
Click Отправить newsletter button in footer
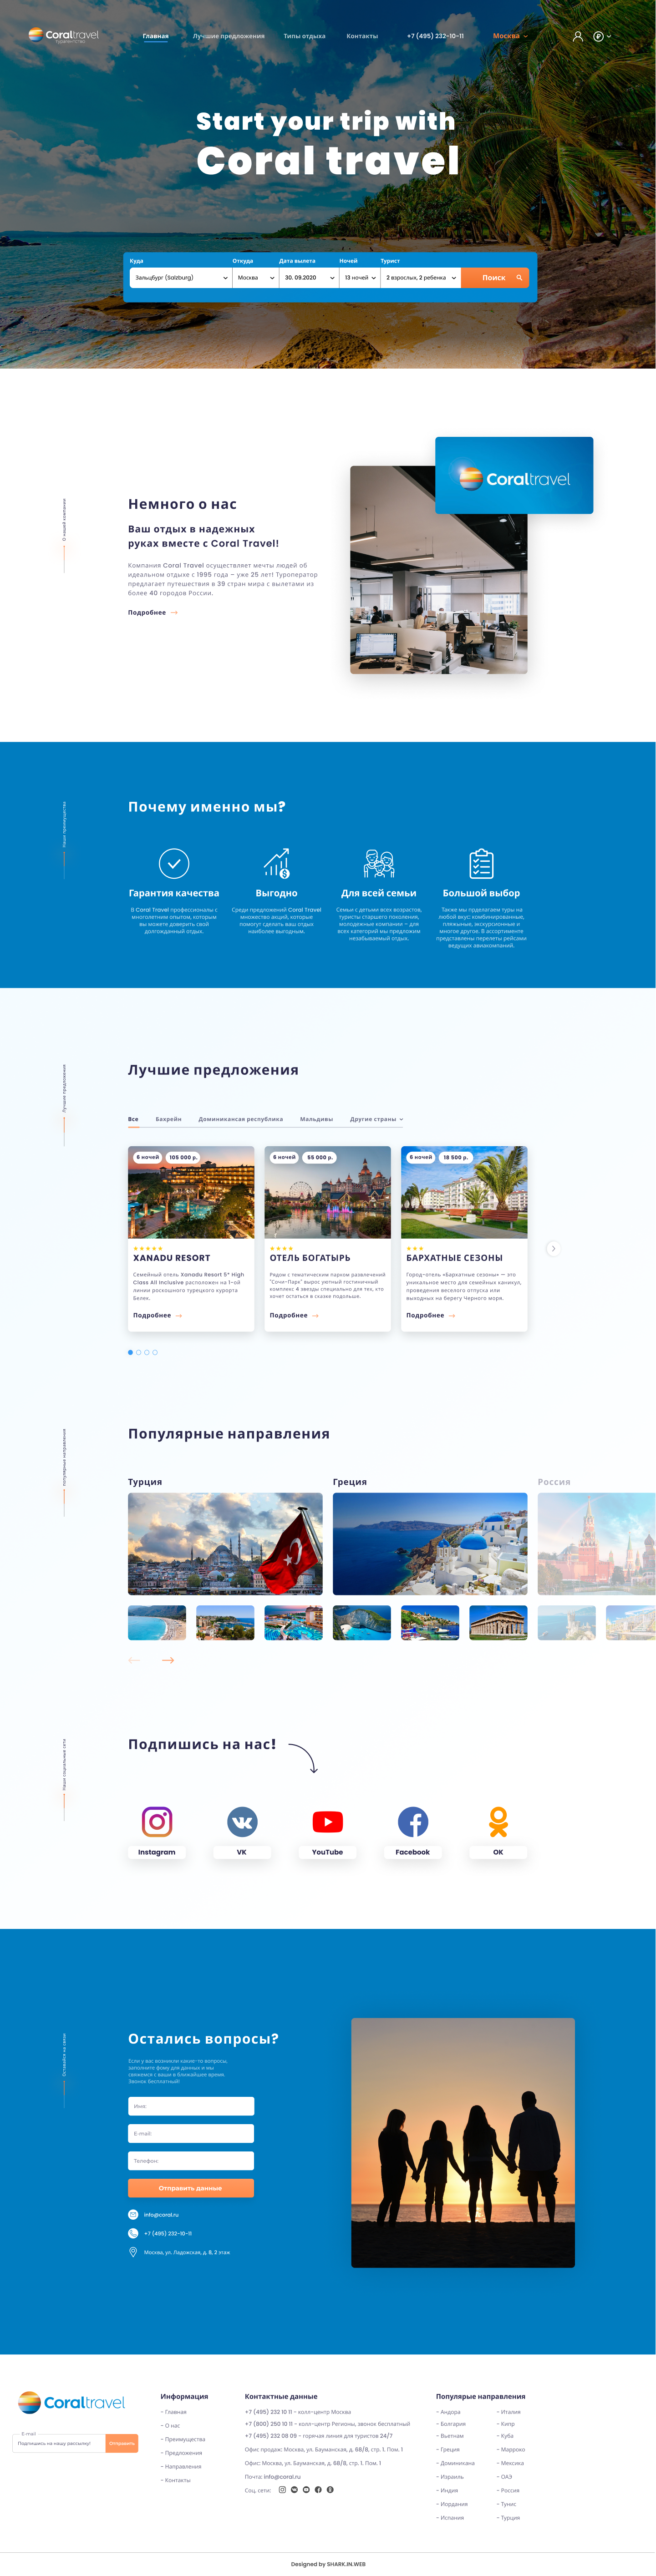coord(122,2443)
